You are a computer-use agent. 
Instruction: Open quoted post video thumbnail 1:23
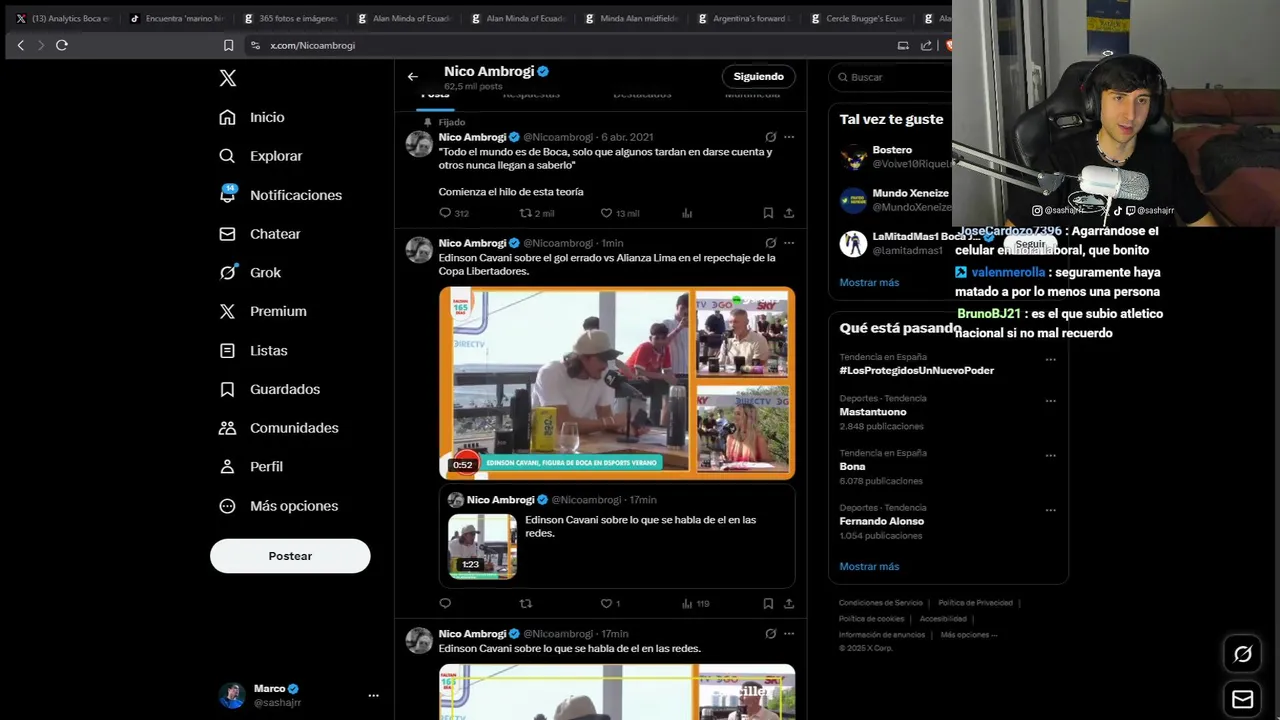482,546
